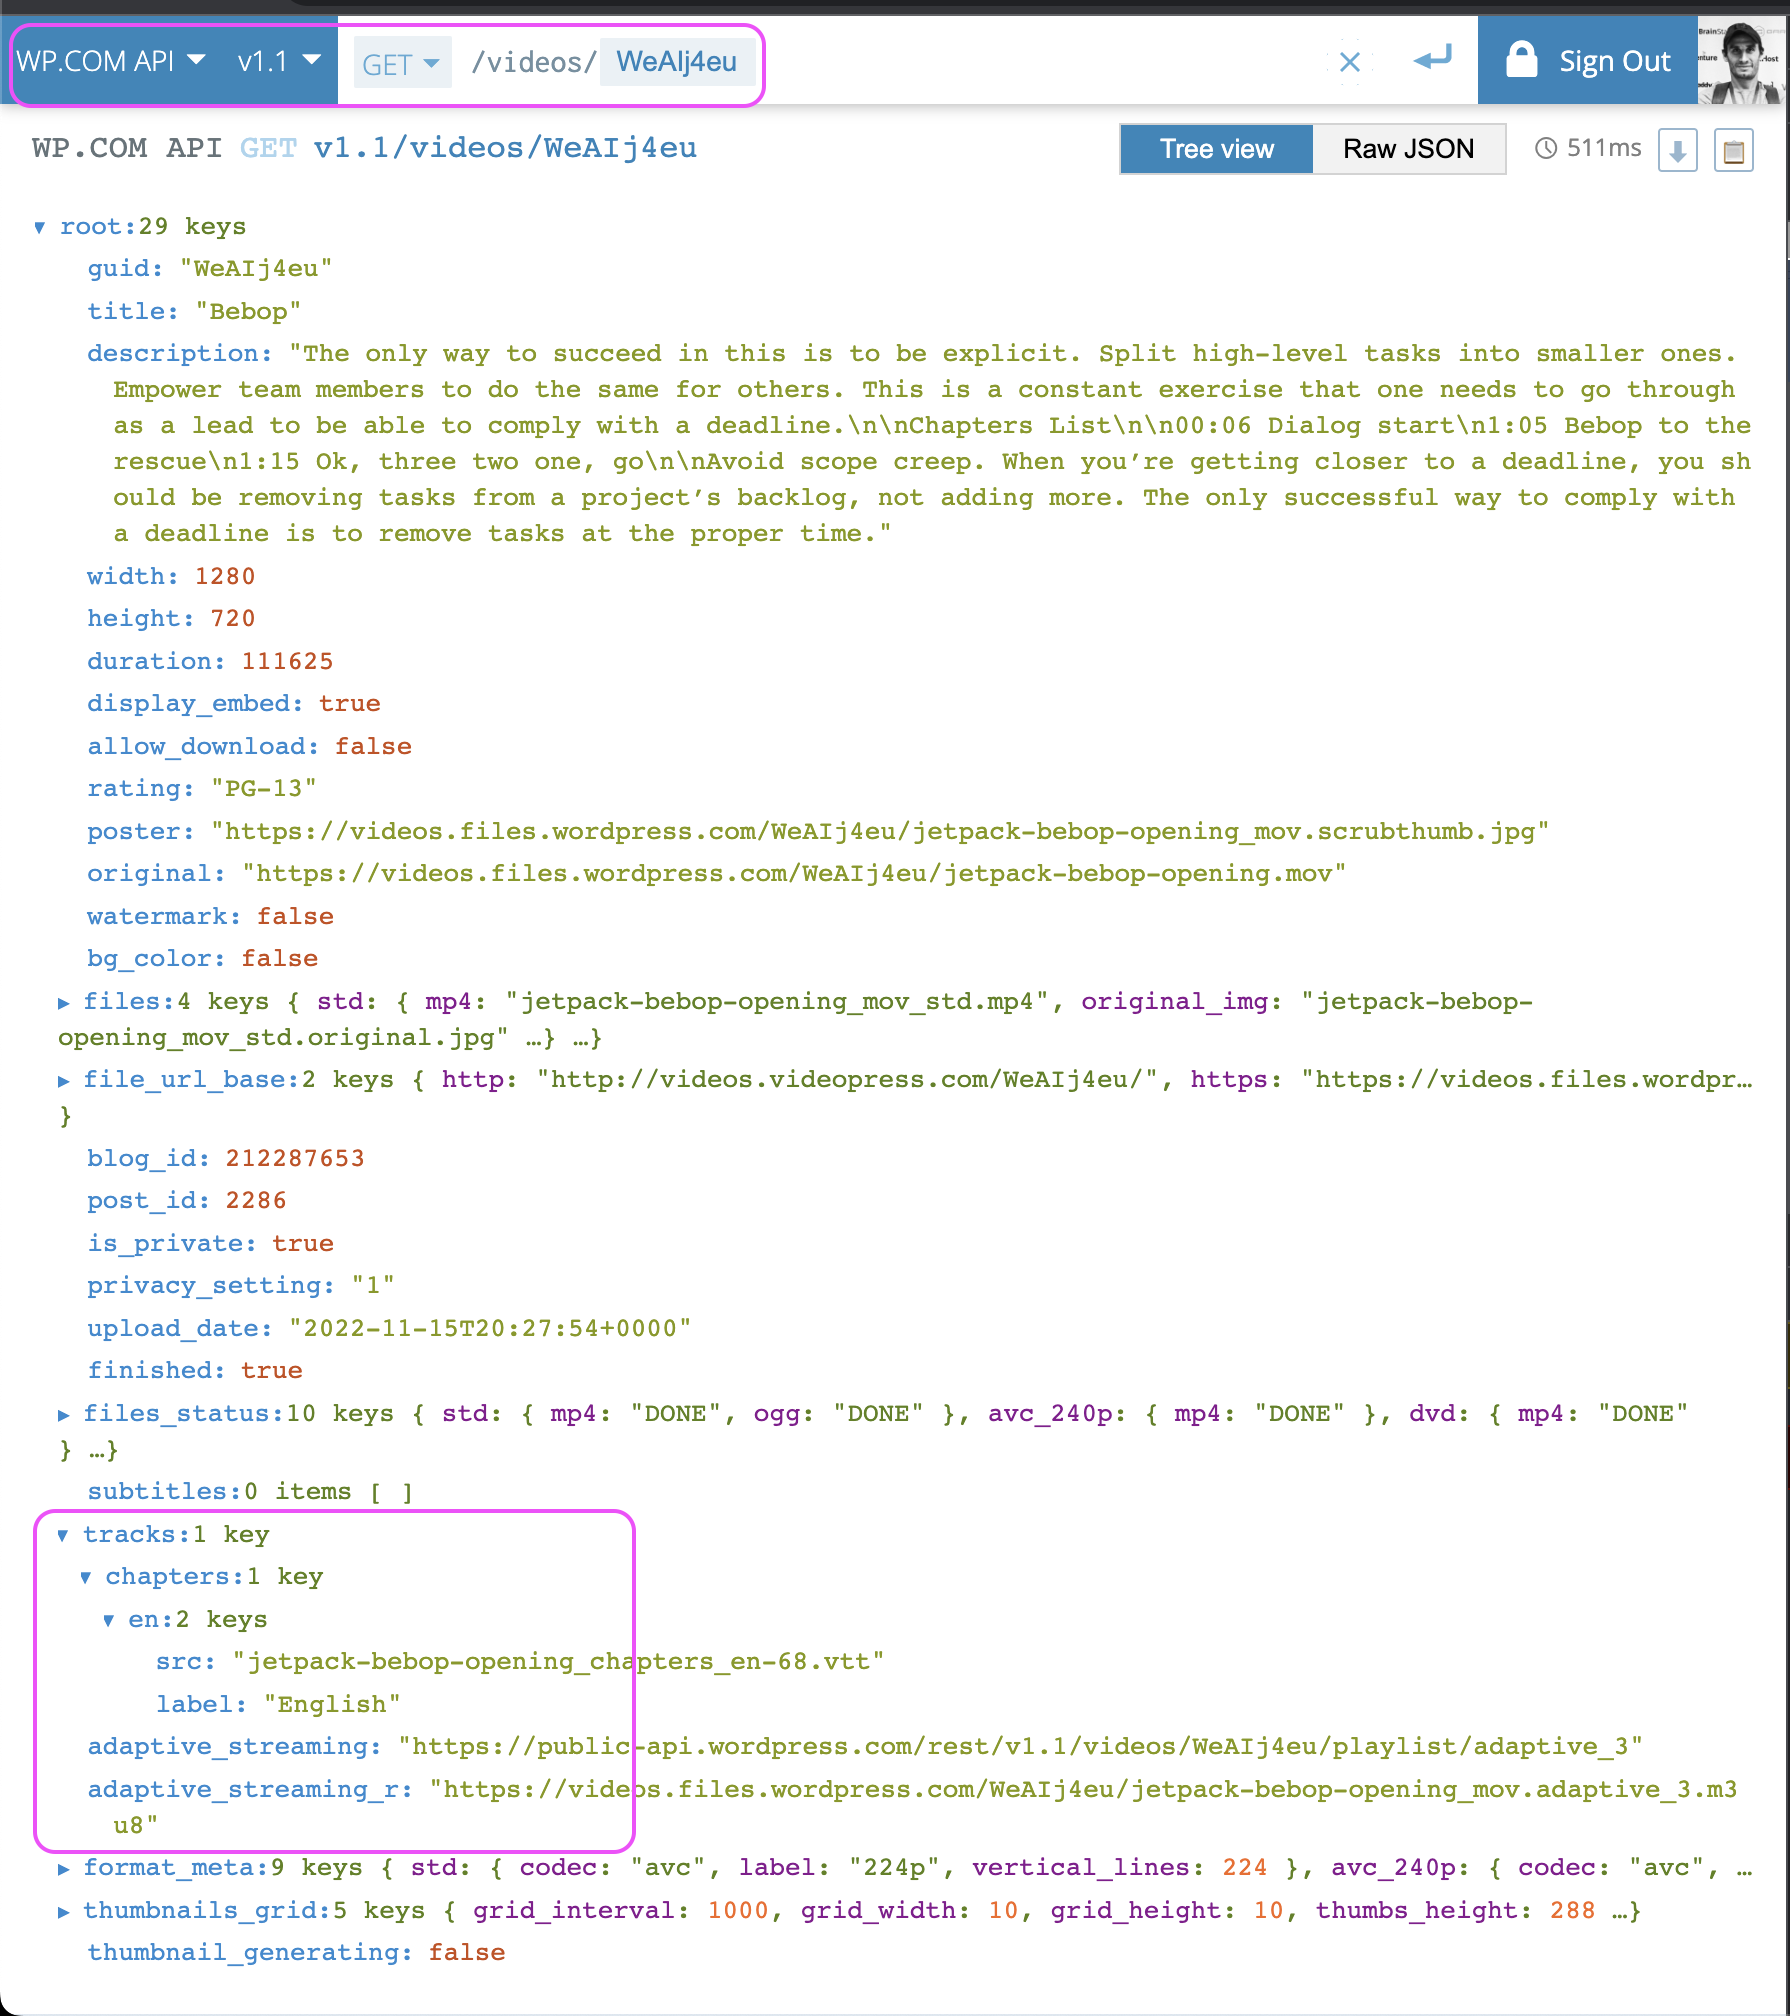Click the bg_color false value
1790x2016 pixels.
tap(279, 959)
